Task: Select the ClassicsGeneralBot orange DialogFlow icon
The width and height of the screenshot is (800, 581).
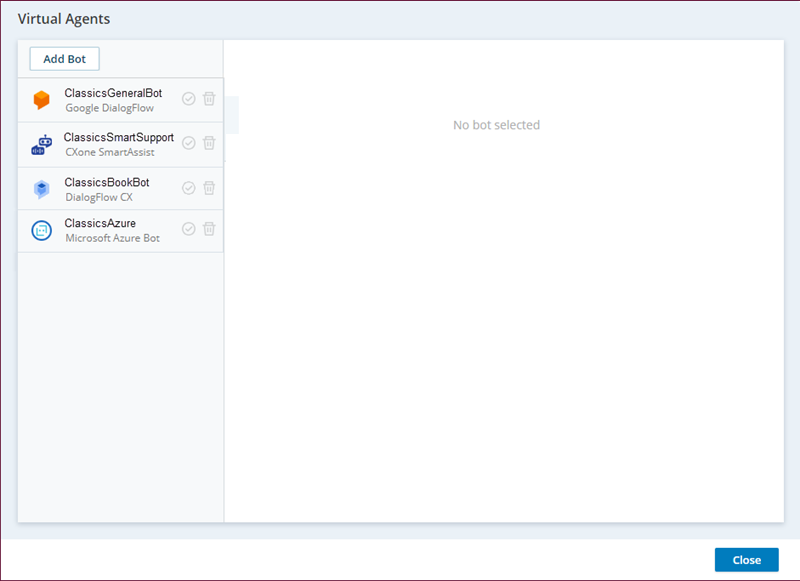Action: tap(41, 100)
